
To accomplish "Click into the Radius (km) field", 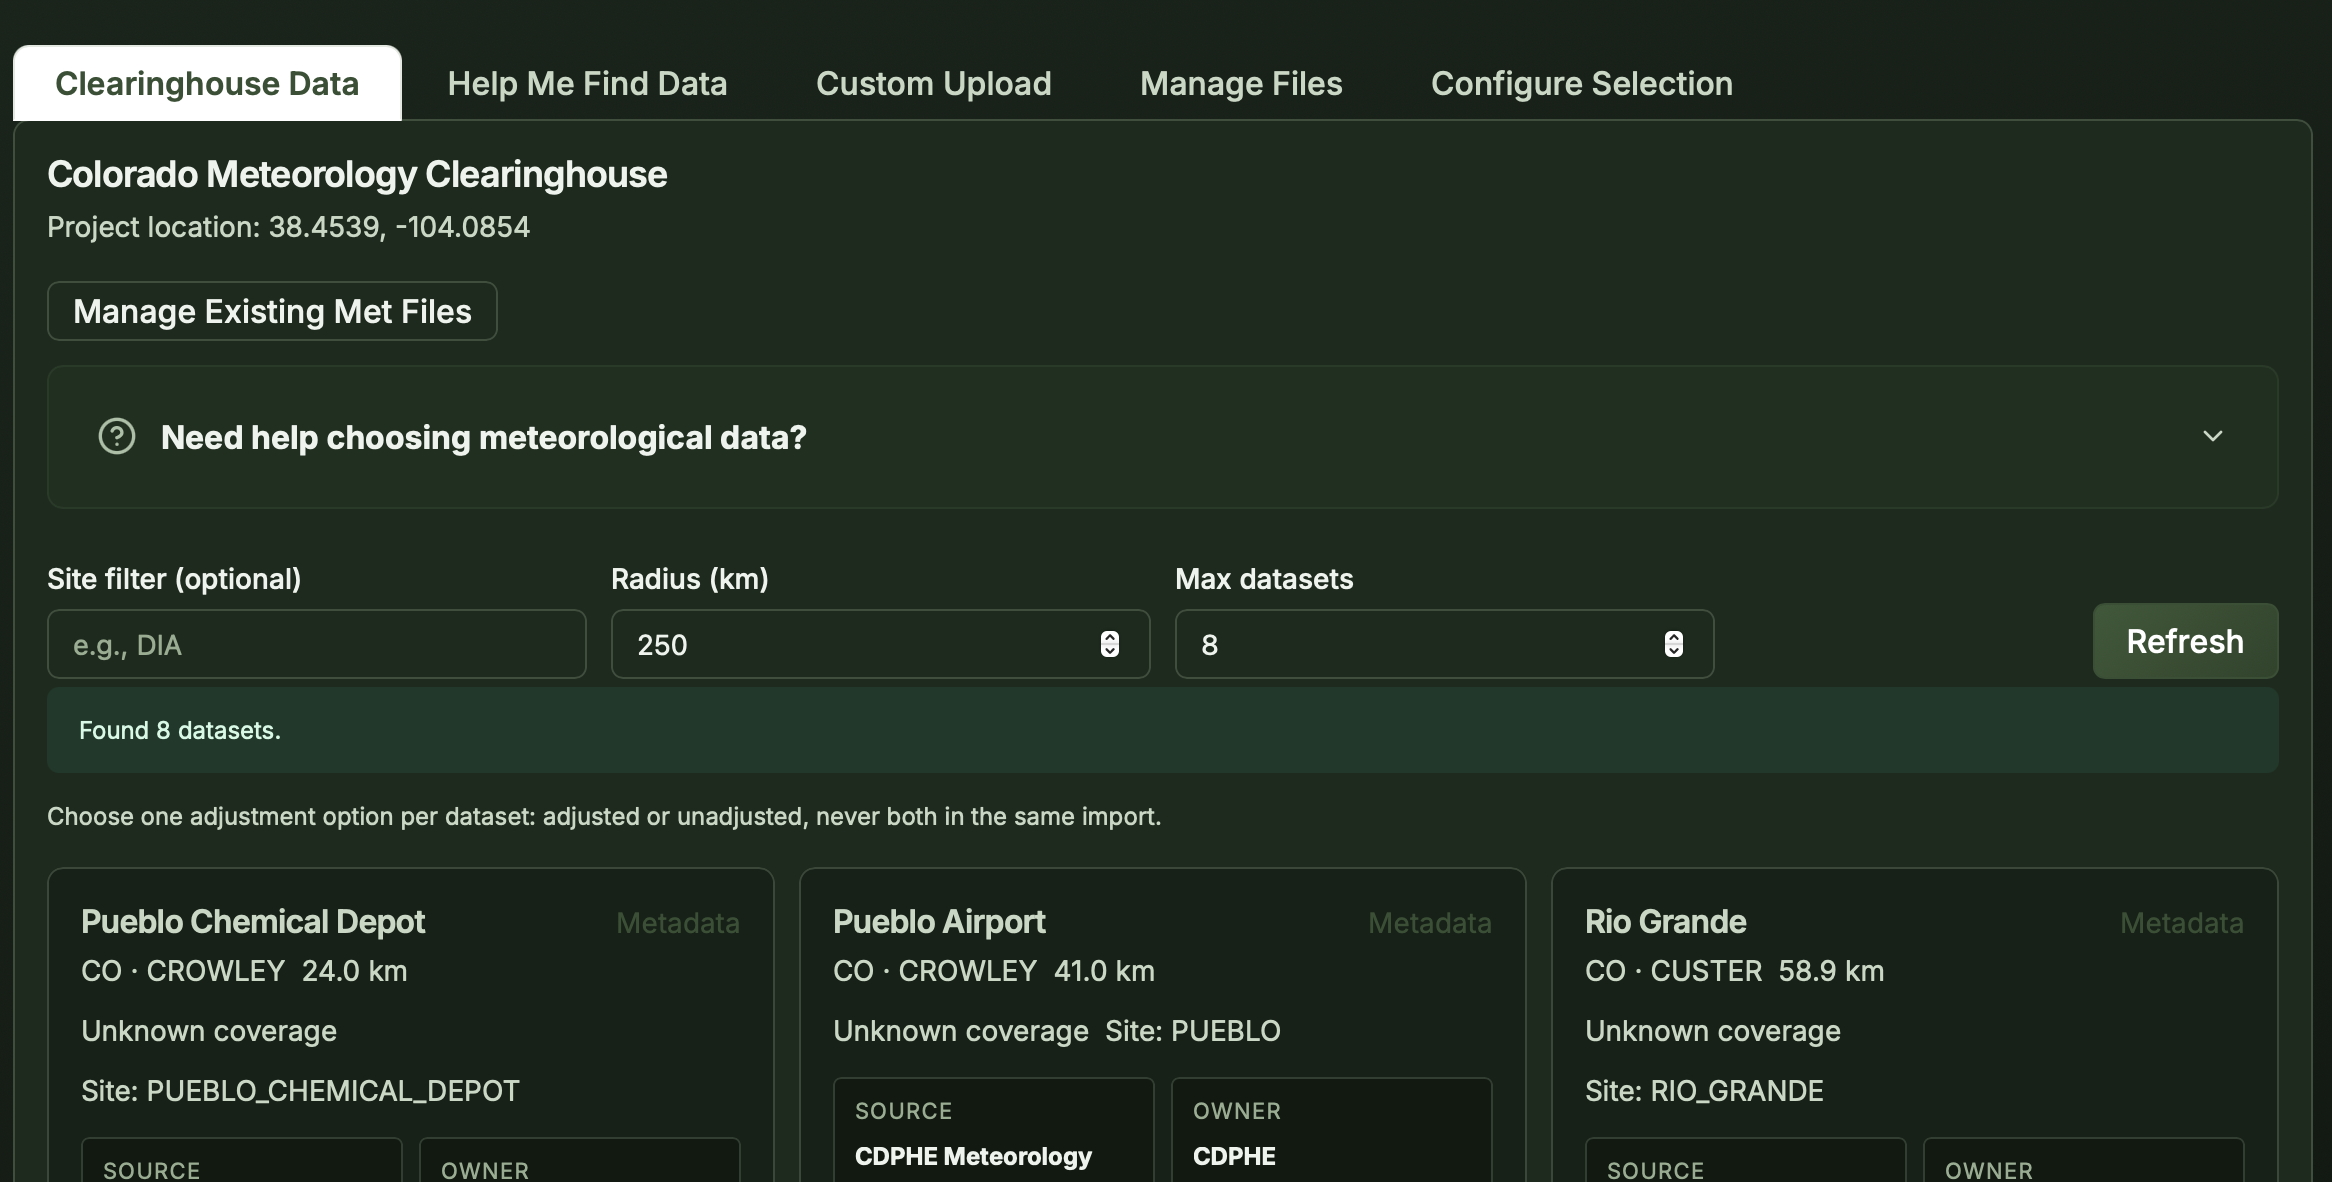I will 850,645.
